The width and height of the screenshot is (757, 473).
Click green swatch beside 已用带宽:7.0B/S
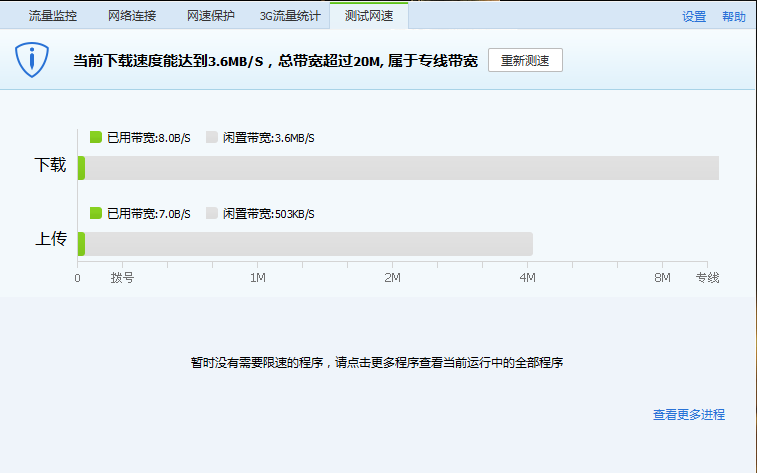pos(96,213)
